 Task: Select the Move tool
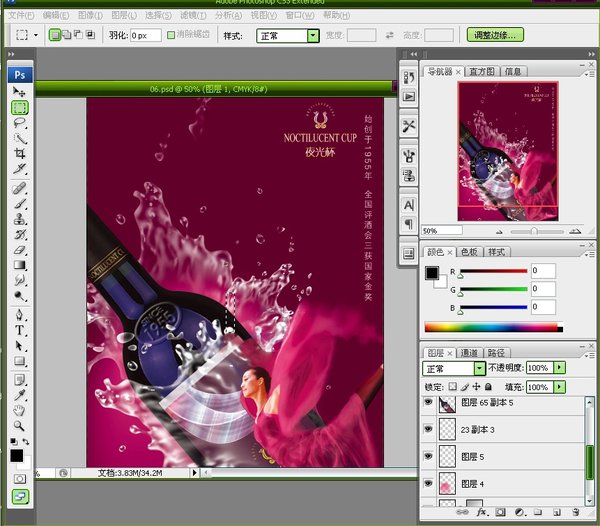[x=19, y=92]
